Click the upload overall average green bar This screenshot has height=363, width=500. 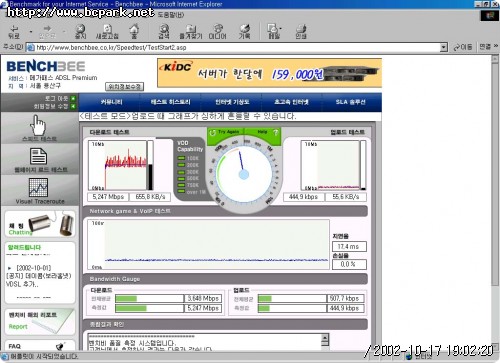[265, 298]
